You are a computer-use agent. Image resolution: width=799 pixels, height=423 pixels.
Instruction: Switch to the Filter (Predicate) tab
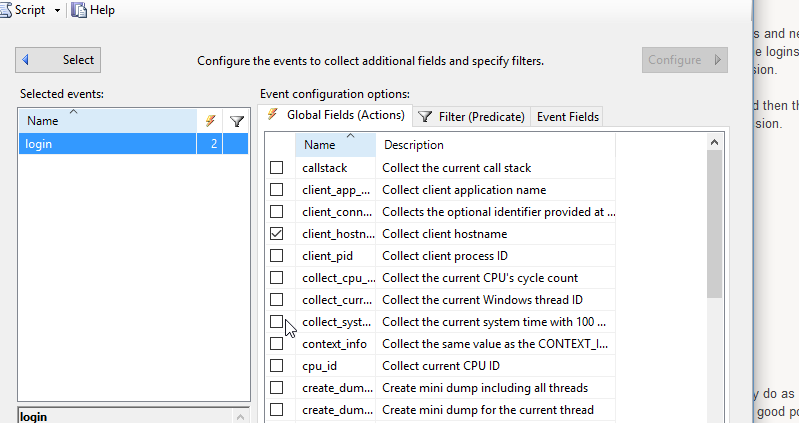(470, 117)
